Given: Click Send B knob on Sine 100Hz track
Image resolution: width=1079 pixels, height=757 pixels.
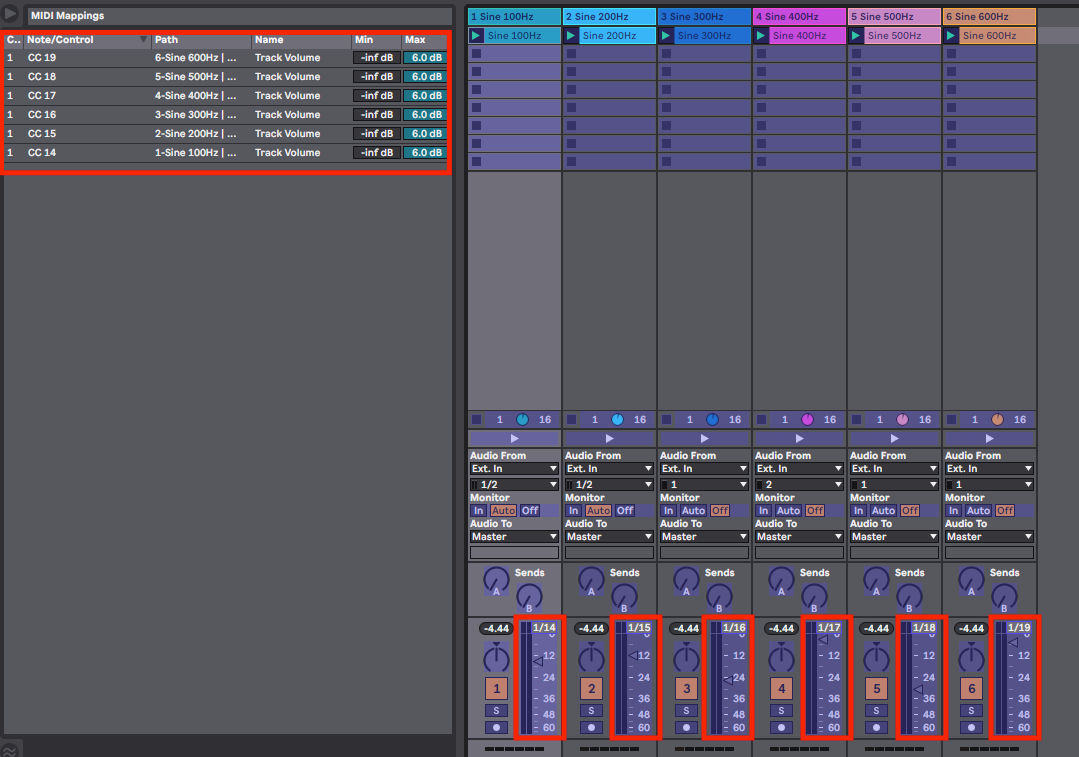Looking at the screenshot, I should 529,597.
